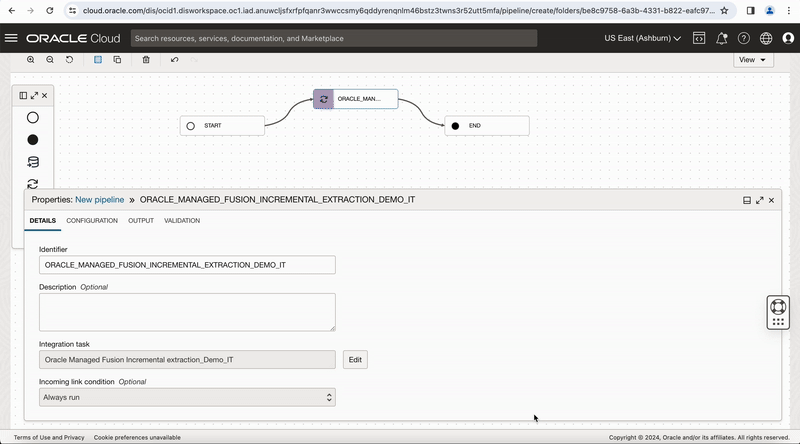The image size is (800, 444).
Task: Select the Start operator circle in the operators palette
Action: click(x=33, y=118)
